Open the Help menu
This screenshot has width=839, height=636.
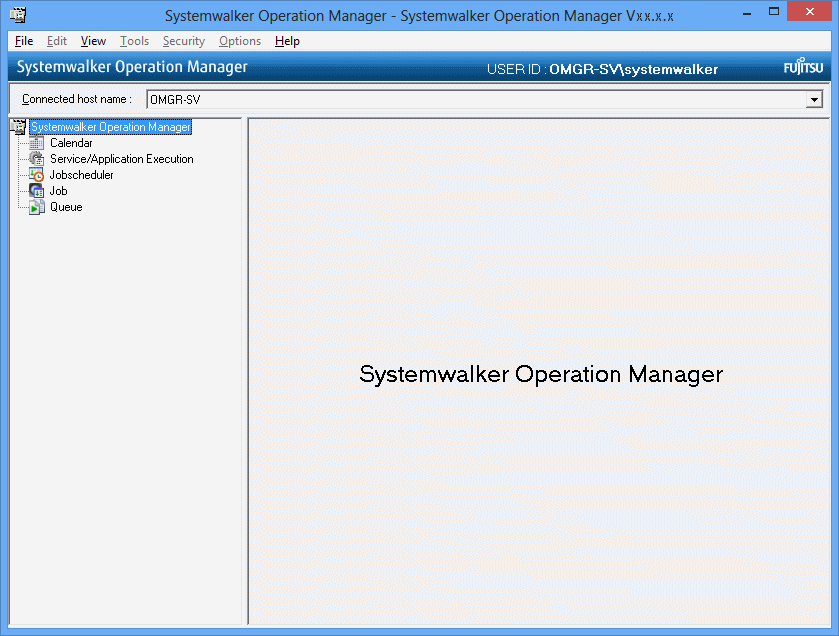pos(287,41)
